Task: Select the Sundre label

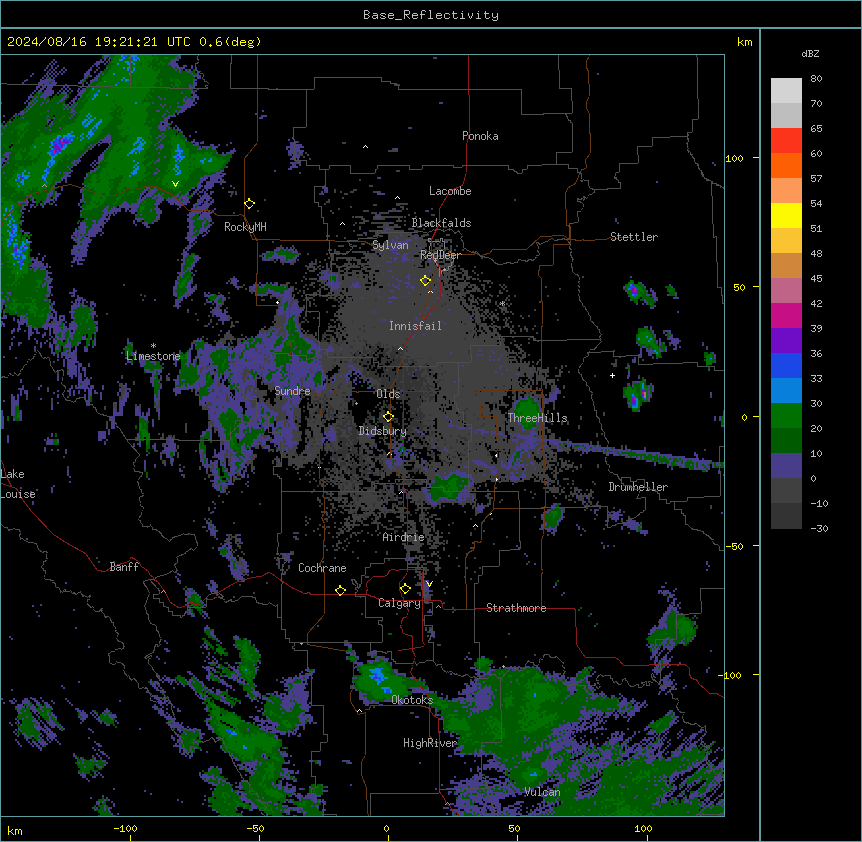Action: [x=292, y=391]
